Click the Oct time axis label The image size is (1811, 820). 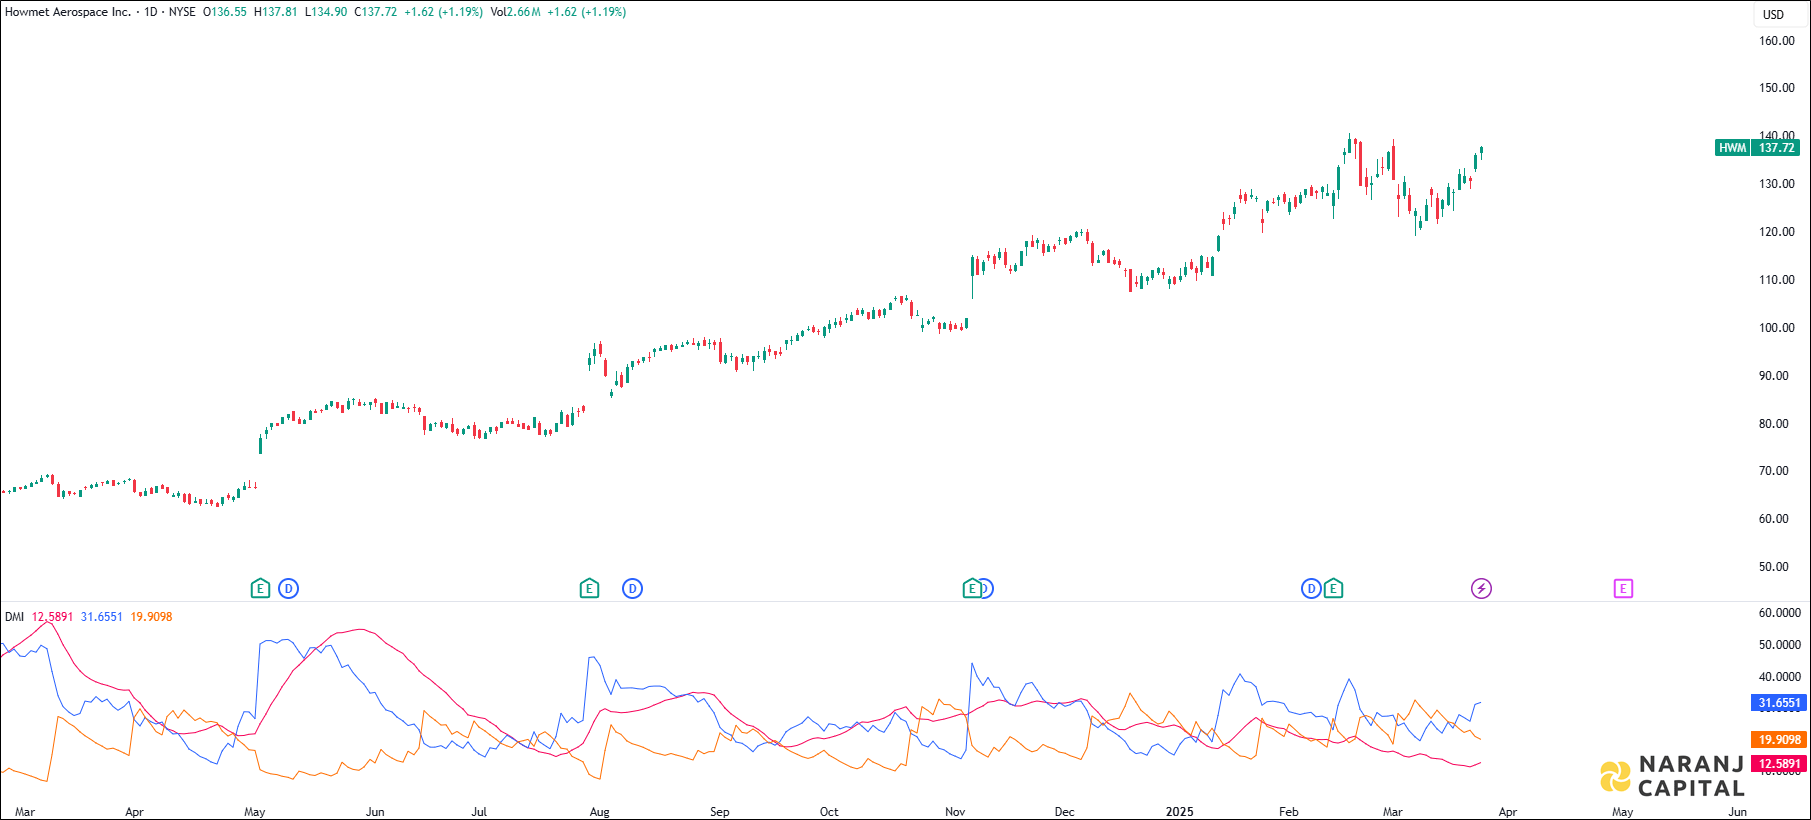point(829,812)
